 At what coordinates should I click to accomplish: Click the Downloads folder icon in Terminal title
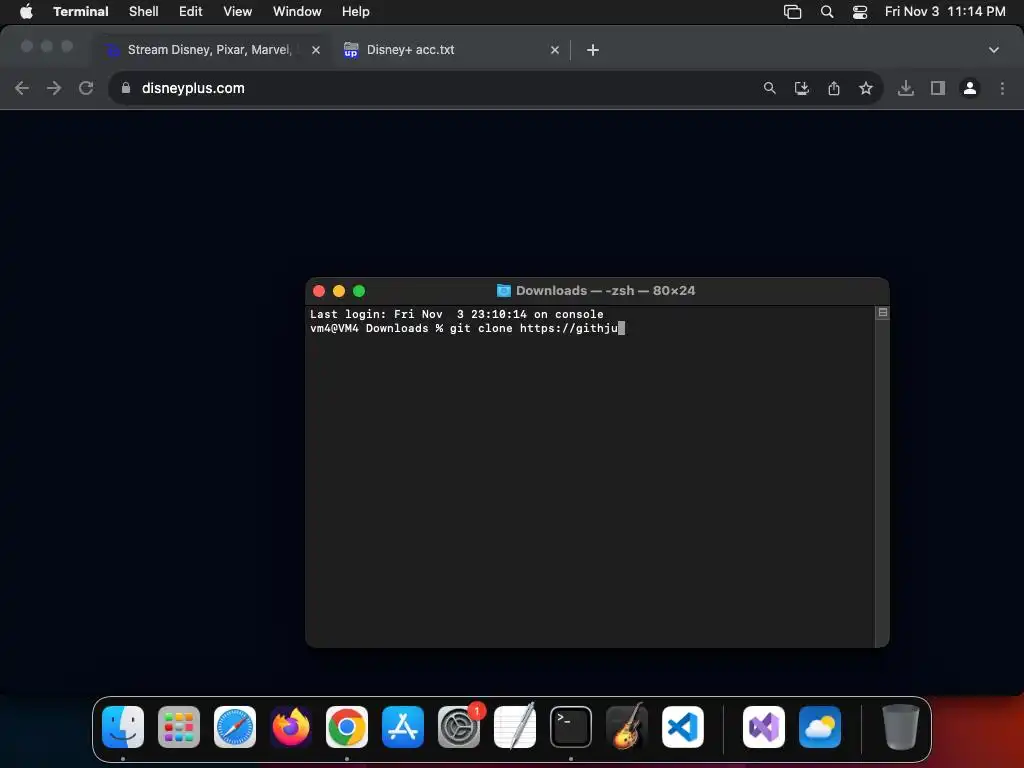[504, 291]
